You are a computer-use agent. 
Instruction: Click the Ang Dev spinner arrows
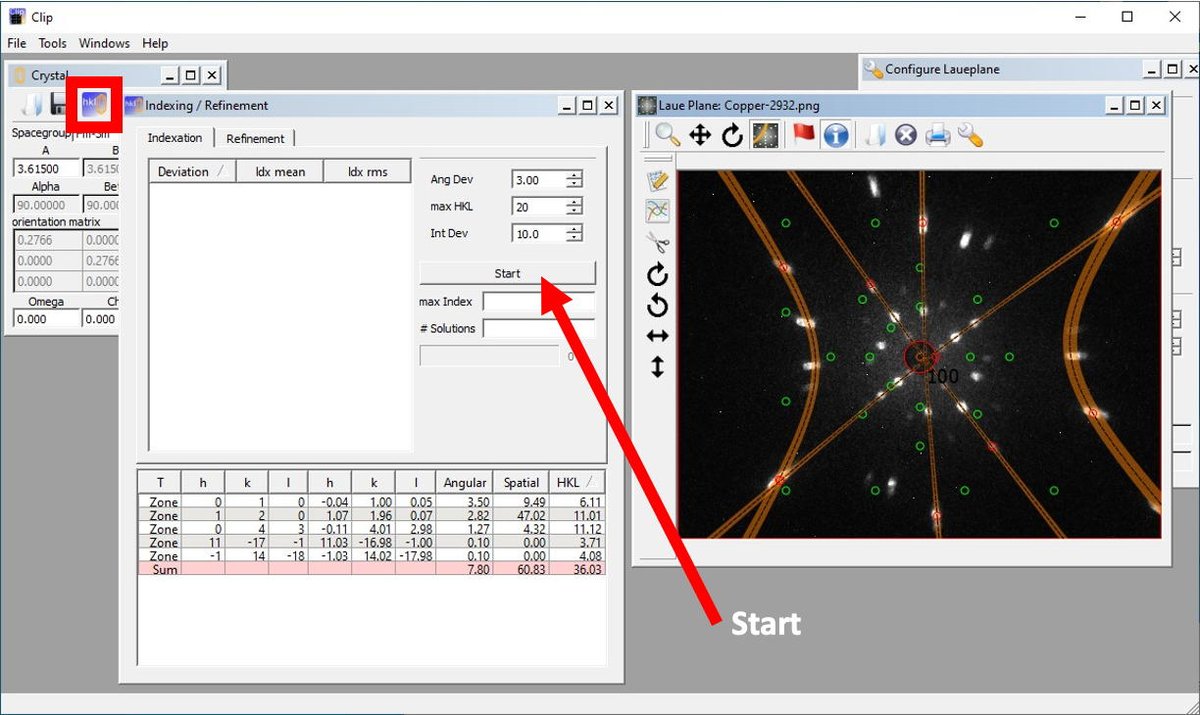coord(574,180)
